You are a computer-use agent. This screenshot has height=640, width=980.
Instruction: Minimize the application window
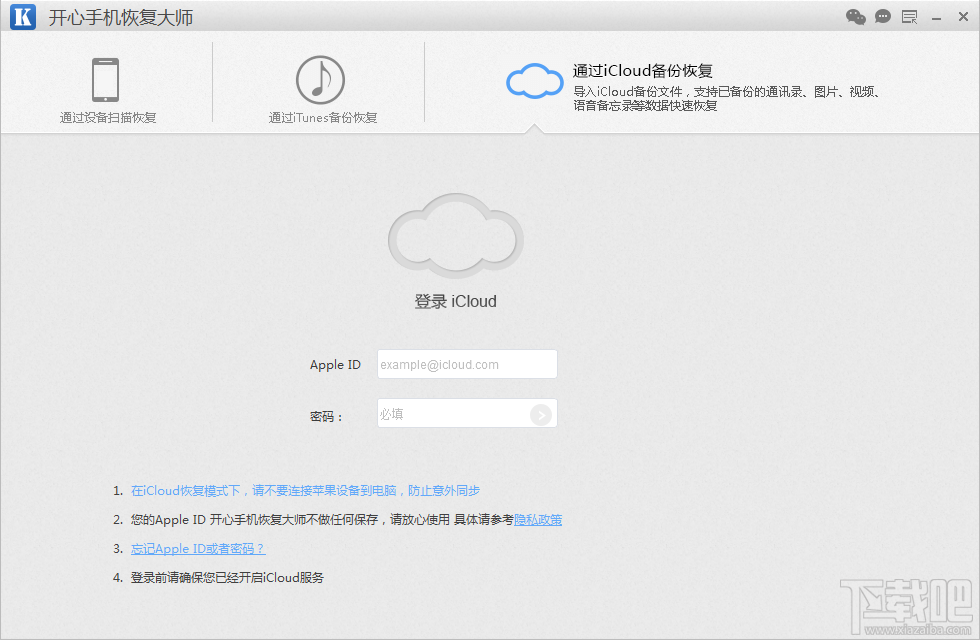coord(935,16)
